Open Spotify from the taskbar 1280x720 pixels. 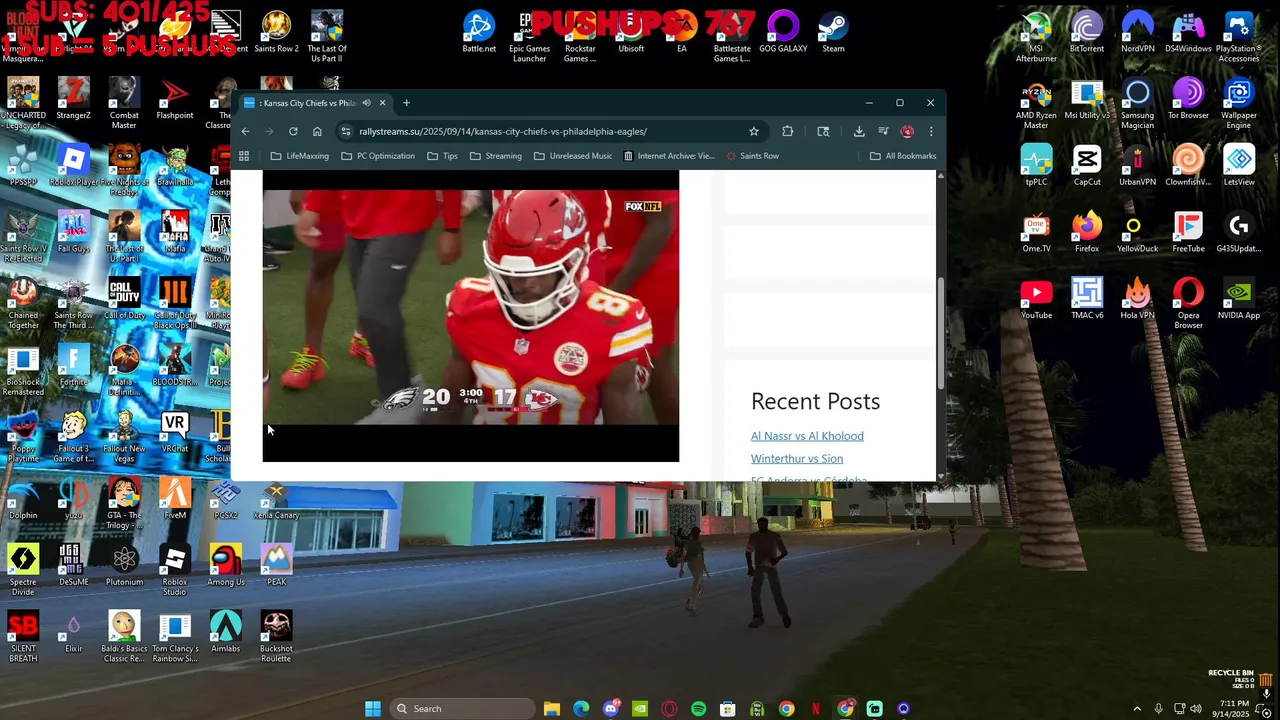coord(699,709)
